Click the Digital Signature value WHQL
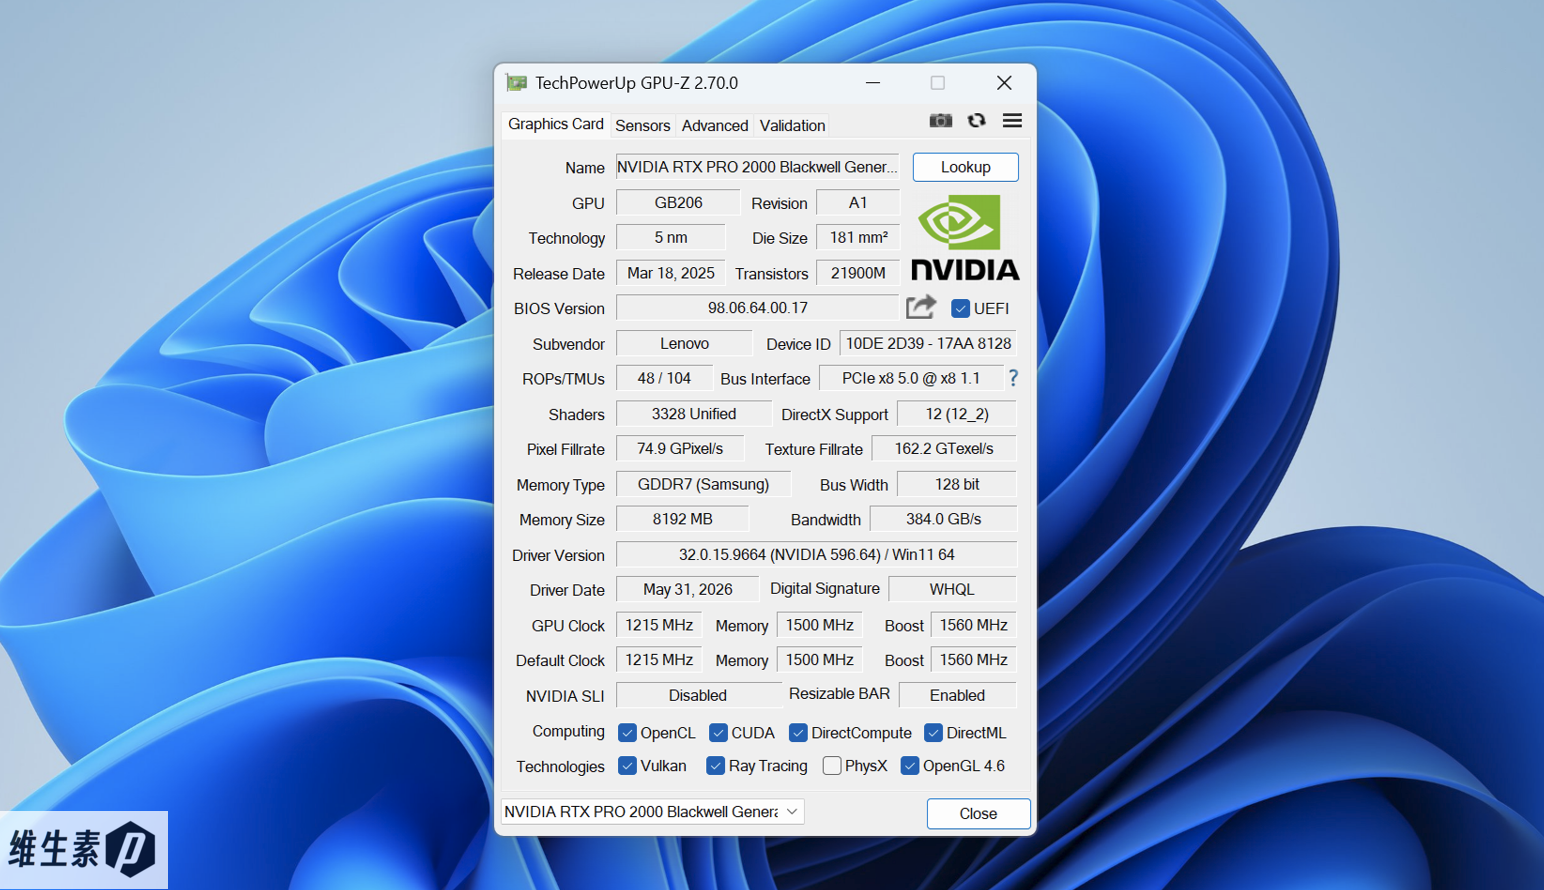Viewport: 1544px width, 890px height. click(x=952, y=590)
